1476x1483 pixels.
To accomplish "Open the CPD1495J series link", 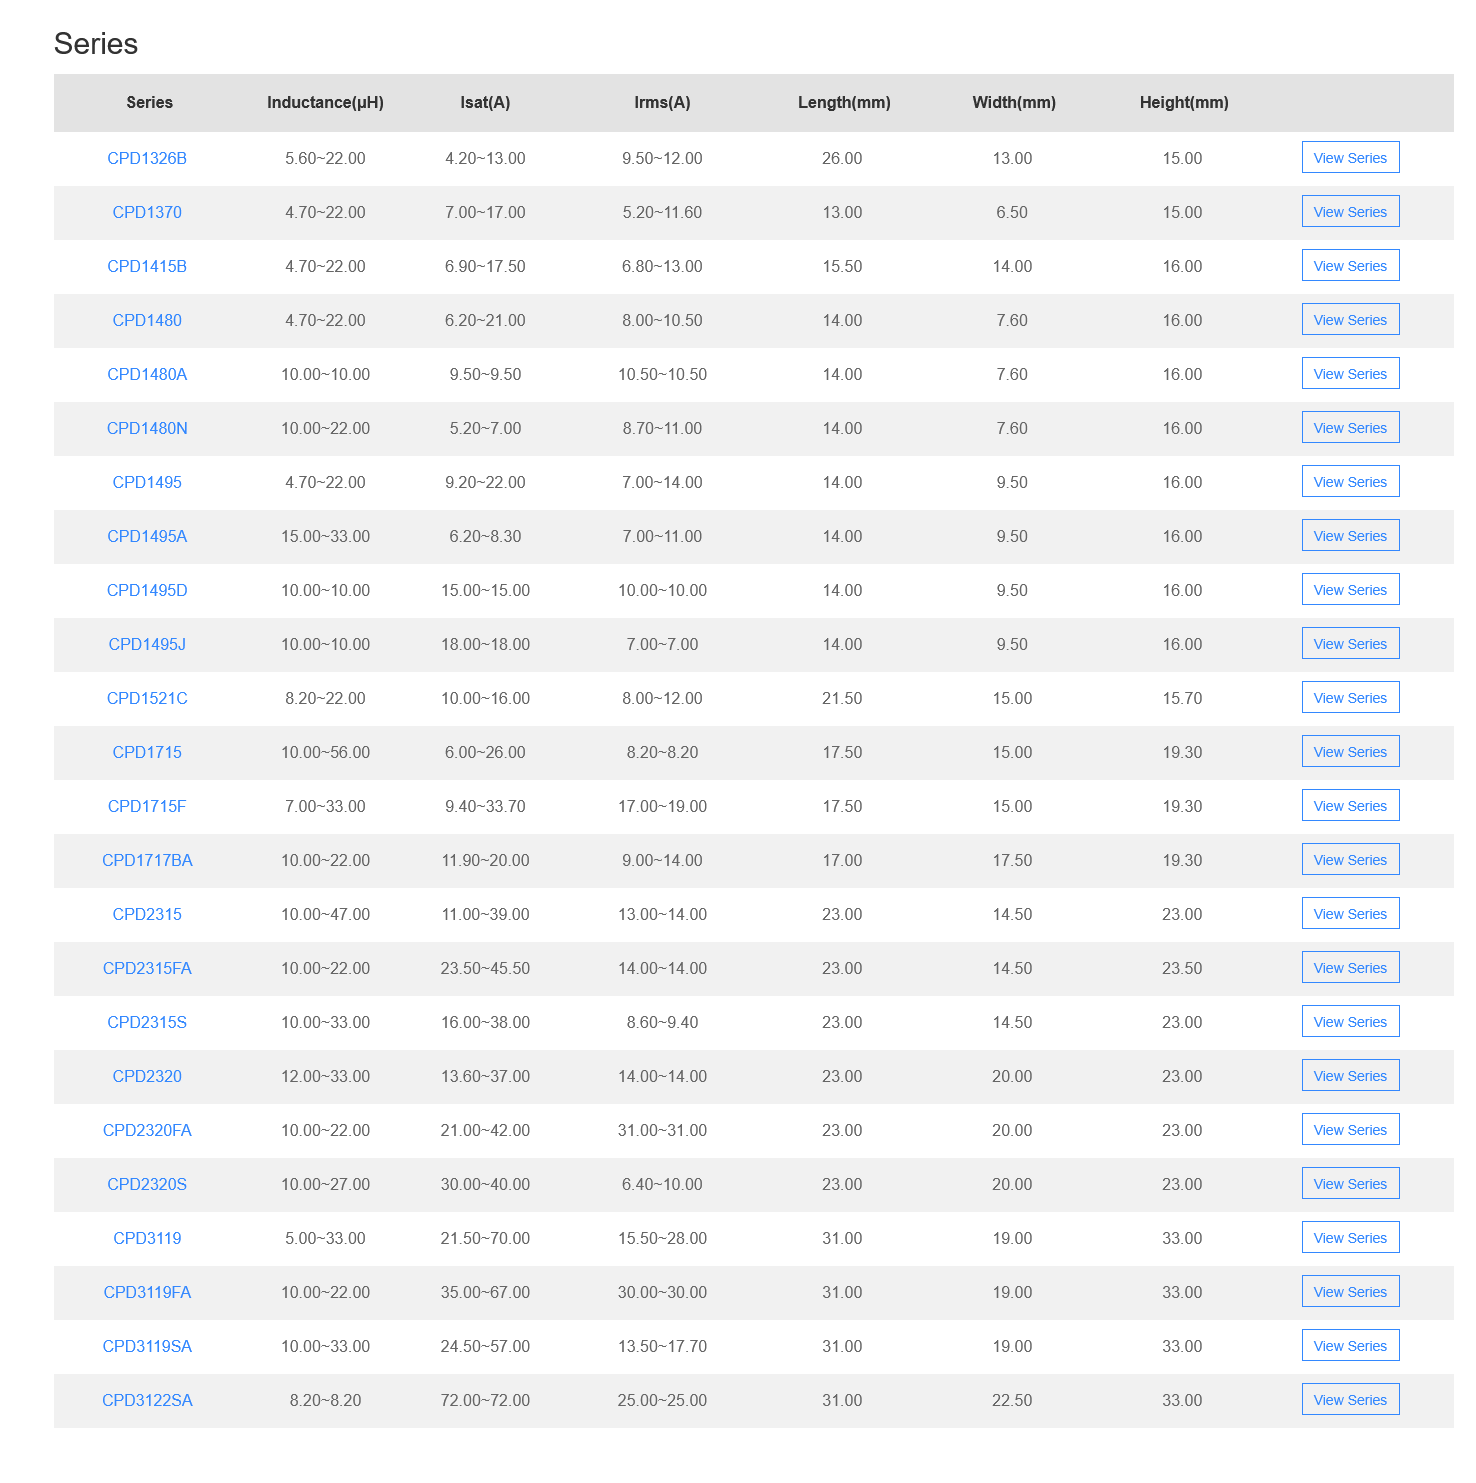I will (147, 644).
